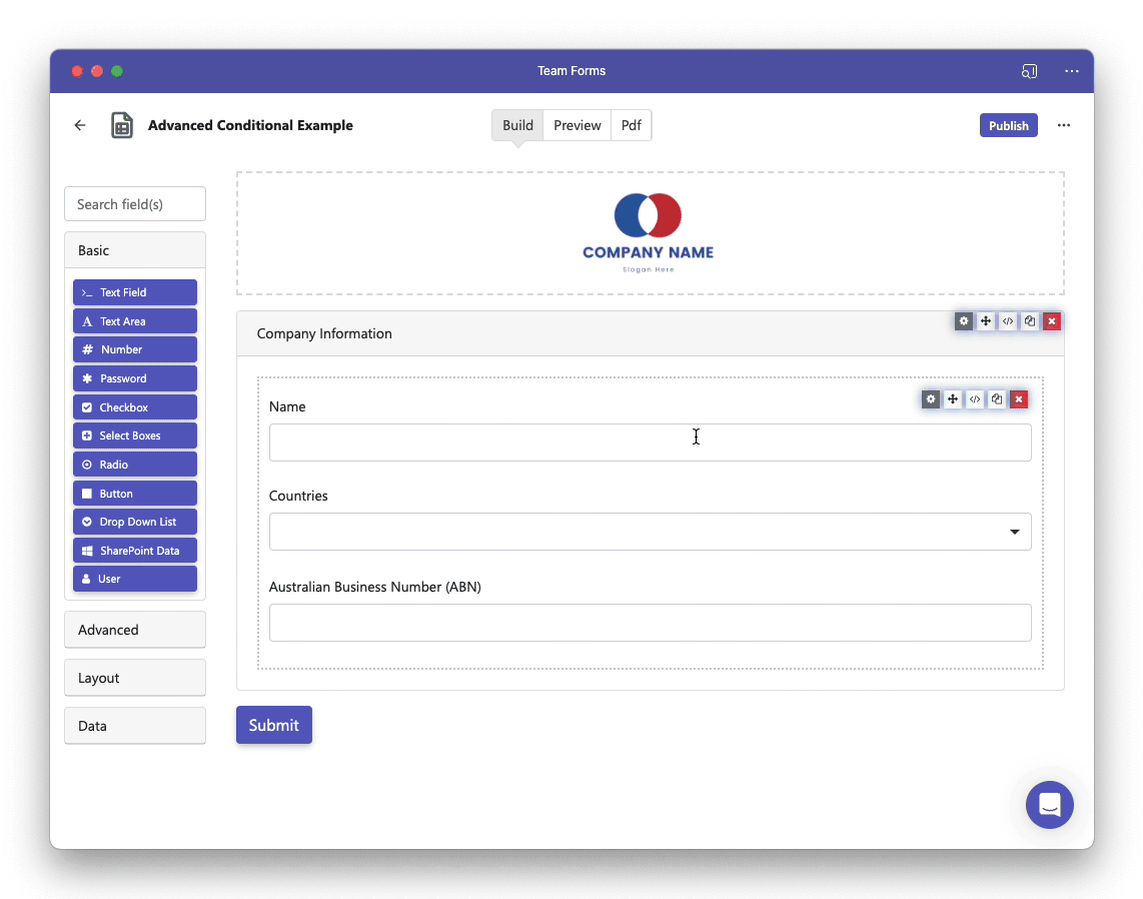Screen dimensions: 1143x899
Task: Expand the Advanced fields section
Action: coord(135,629)
